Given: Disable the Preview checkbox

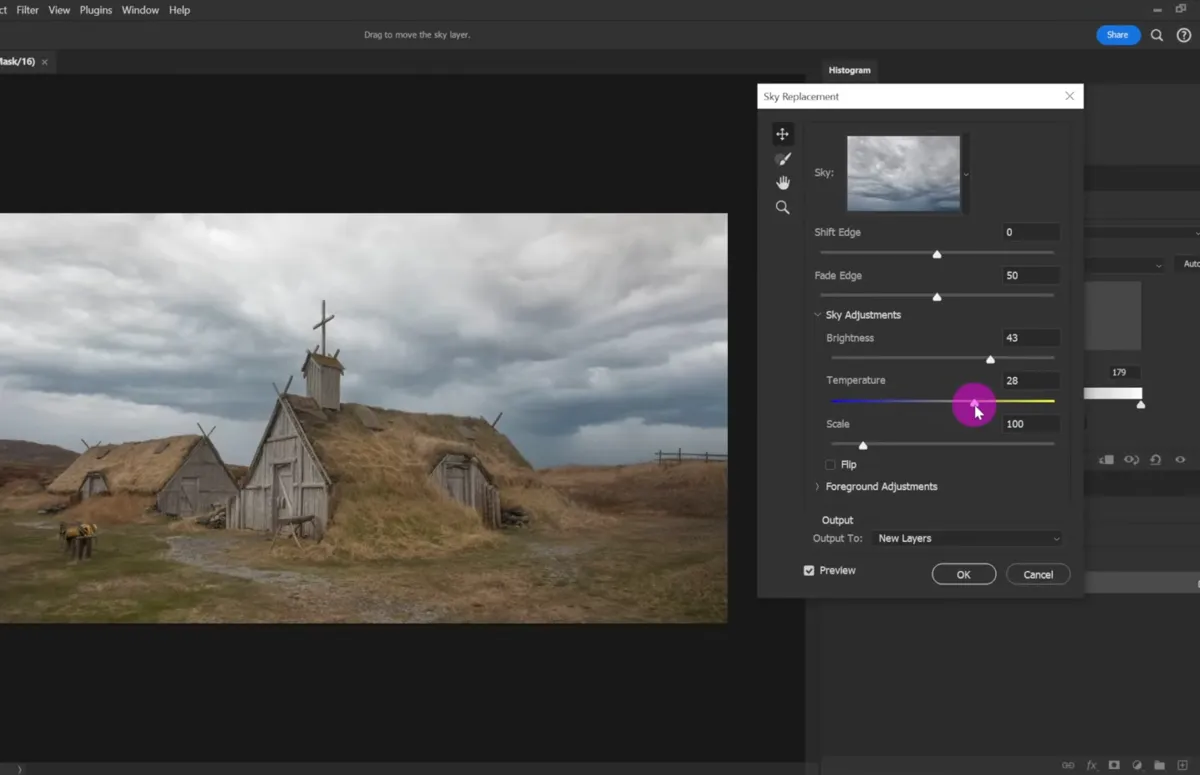Looking at the screenshot, I should click(x=809, y=570).
